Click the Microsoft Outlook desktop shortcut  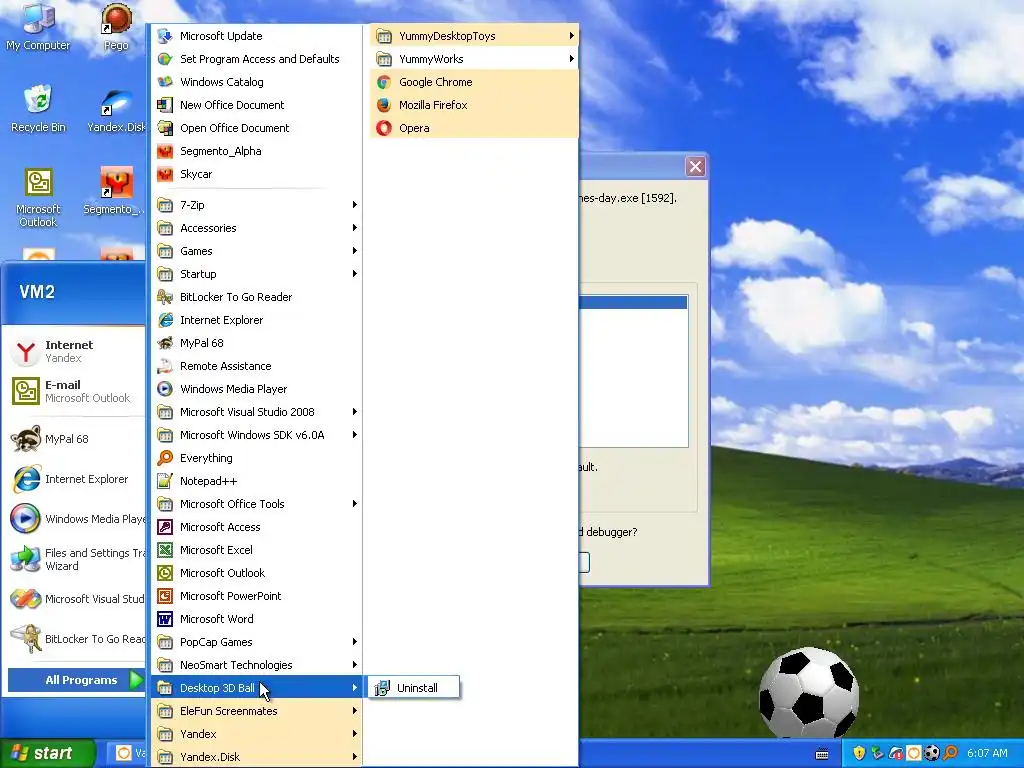[38, 198]
